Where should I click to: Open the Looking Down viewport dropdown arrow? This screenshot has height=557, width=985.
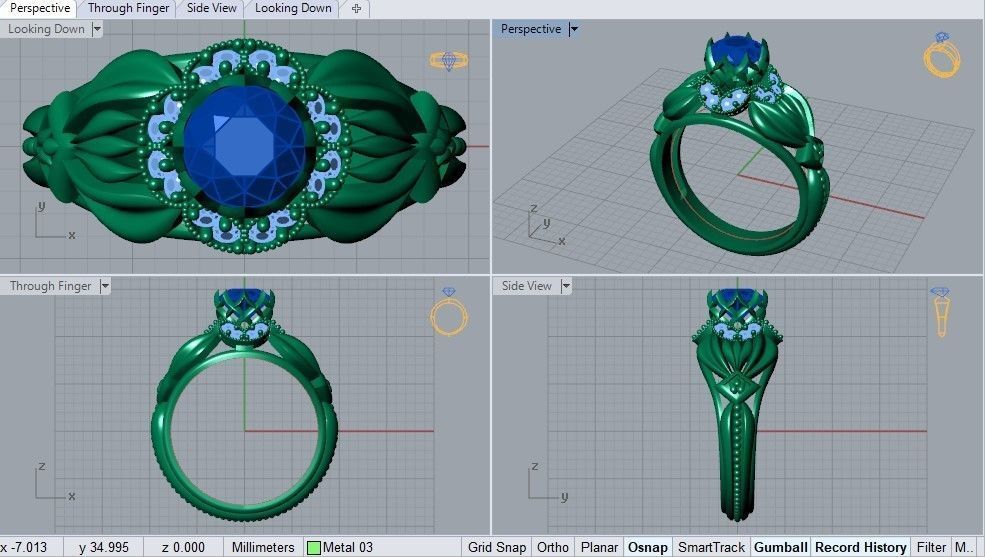tap(97, 29)
